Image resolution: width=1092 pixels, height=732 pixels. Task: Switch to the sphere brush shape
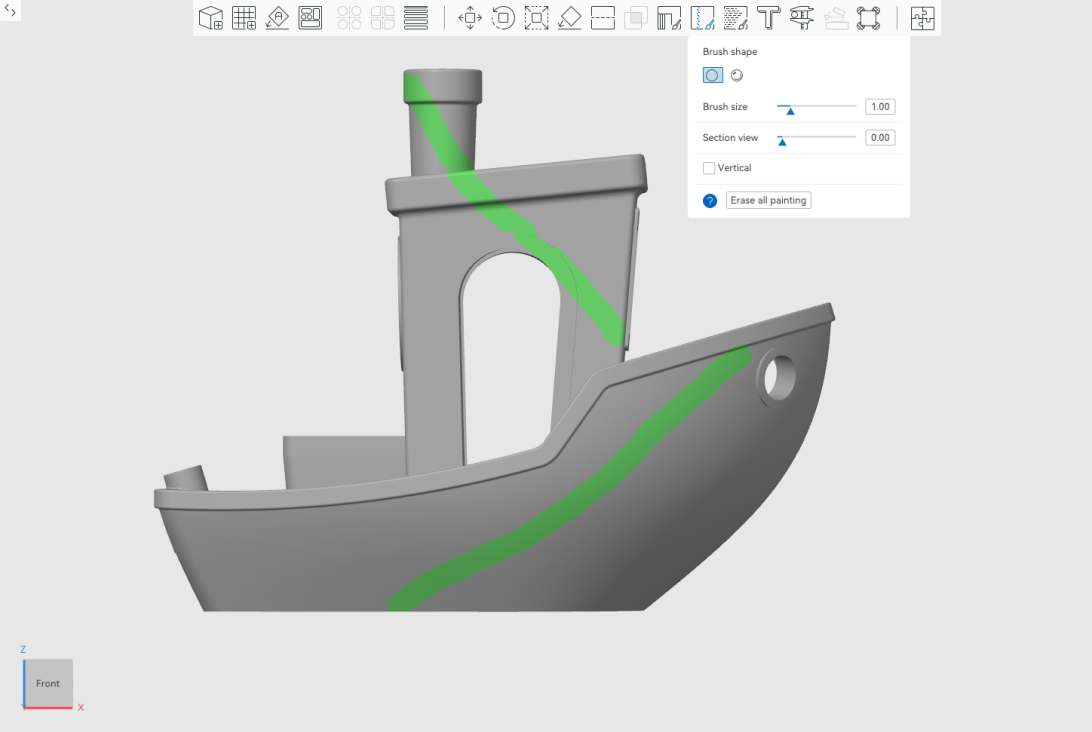coord(736,75)
